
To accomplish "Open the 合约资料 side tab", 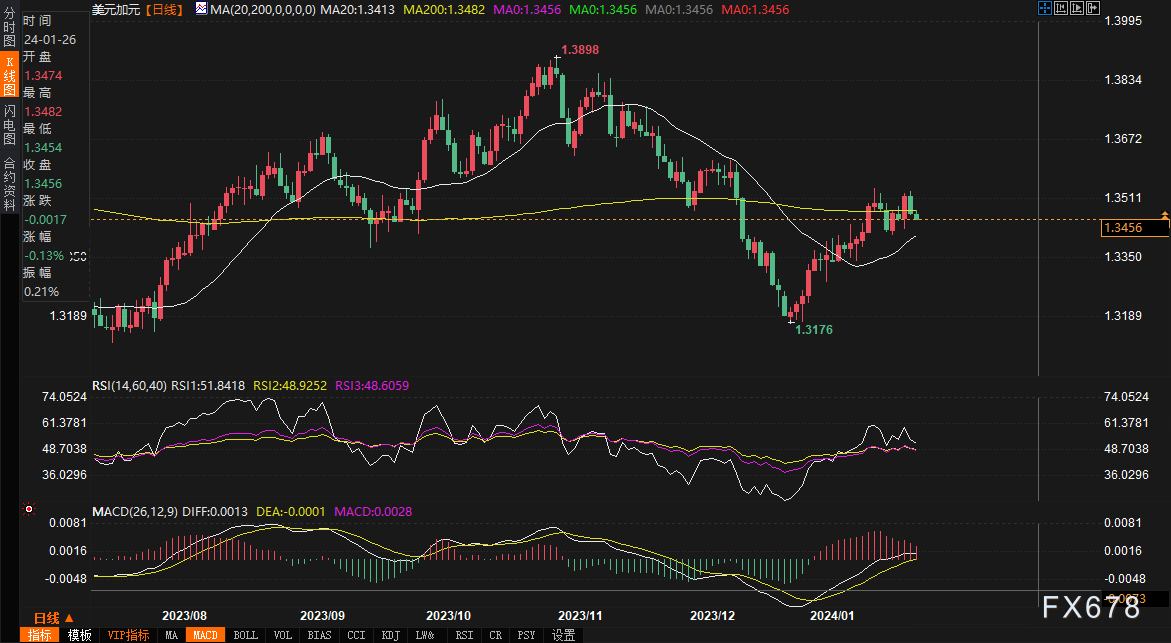I will click(9, 178).
